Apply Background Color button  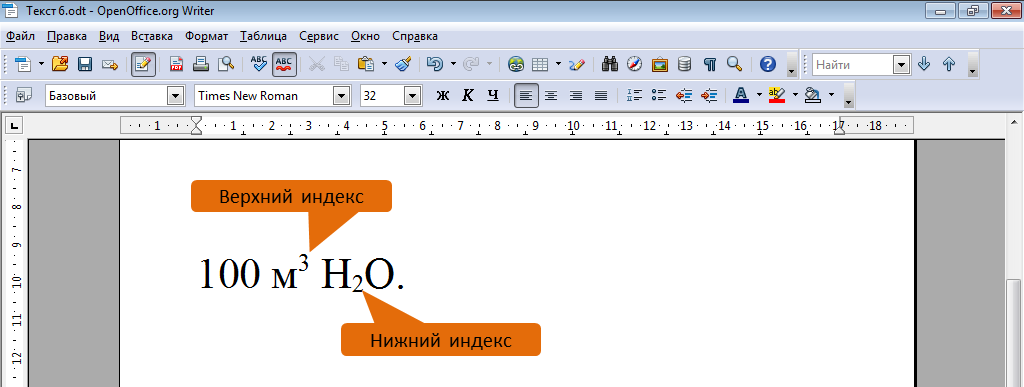tap(812, 96)
